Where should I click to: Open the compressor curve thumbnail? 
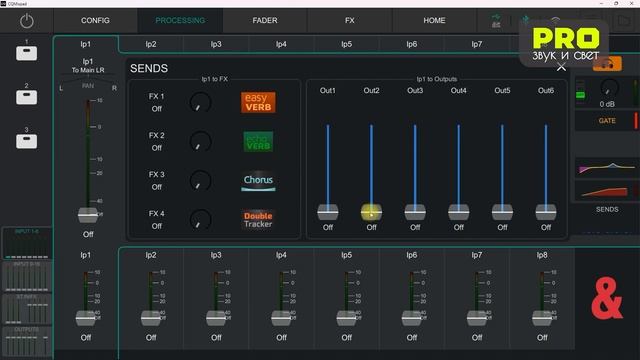(x=607, y=191)
